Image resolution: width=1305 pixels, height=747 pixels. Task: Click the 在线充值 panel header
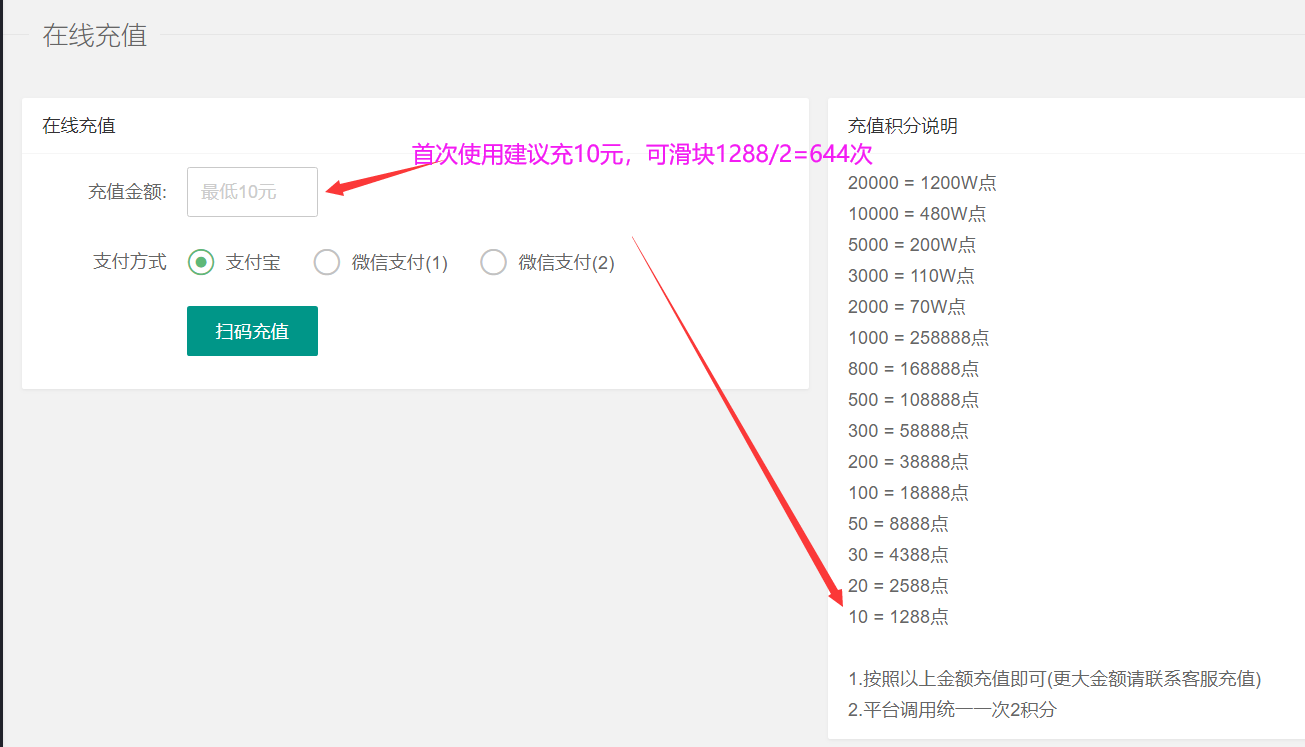pos(78,126)
